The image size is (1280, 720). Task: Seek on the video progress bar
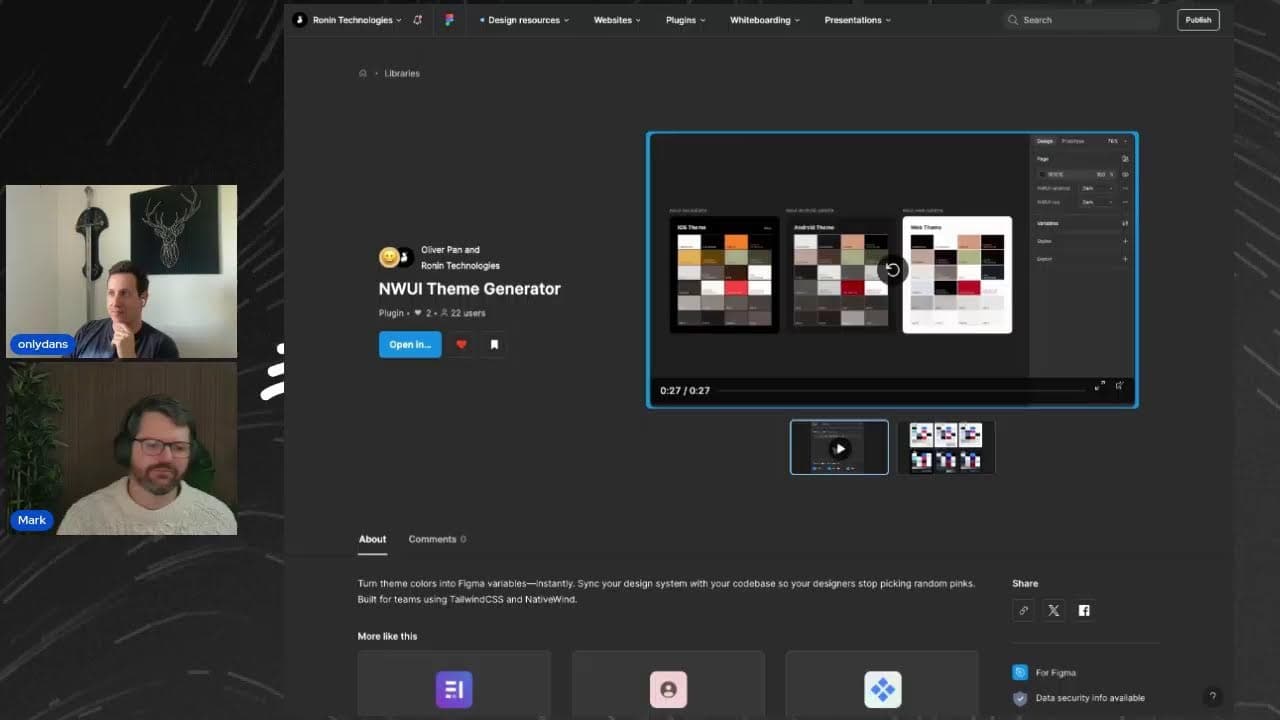coord(900,390)
